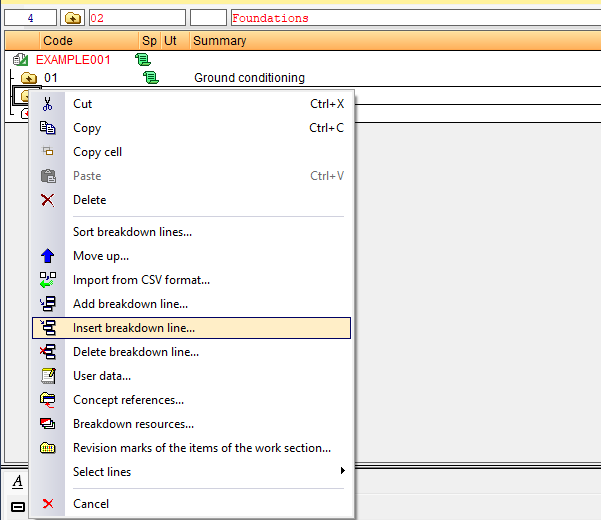The image size is (601, 520).
Task: Click the Cut scissors icon
Action: pyautogui.click(x=48, y=104)
